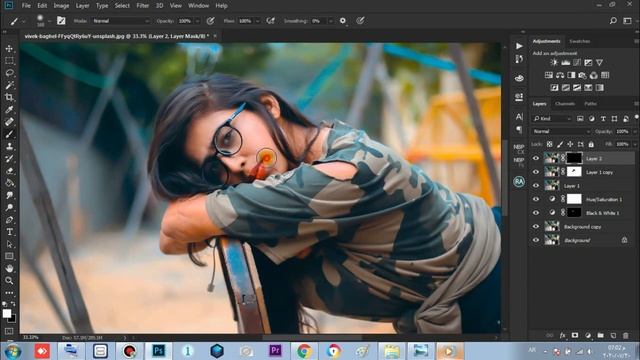This screenshot has height=360, width=640.
Task: Open the File menu
Action: coord(26,6)
